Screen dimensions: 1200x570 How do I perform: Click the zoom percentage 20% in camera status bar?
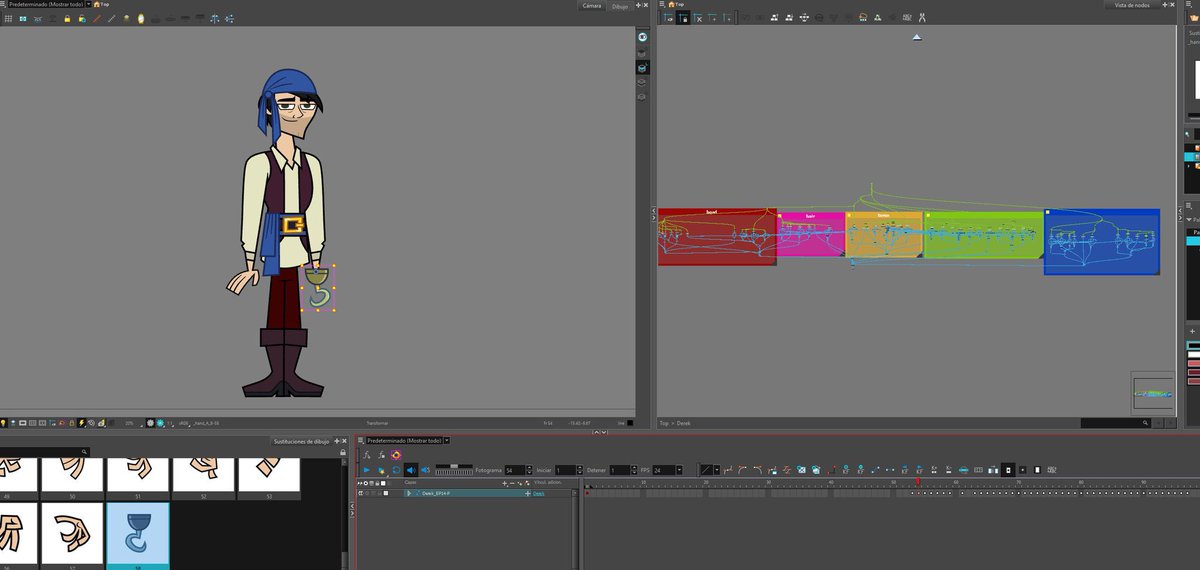[x=129, y=424]
